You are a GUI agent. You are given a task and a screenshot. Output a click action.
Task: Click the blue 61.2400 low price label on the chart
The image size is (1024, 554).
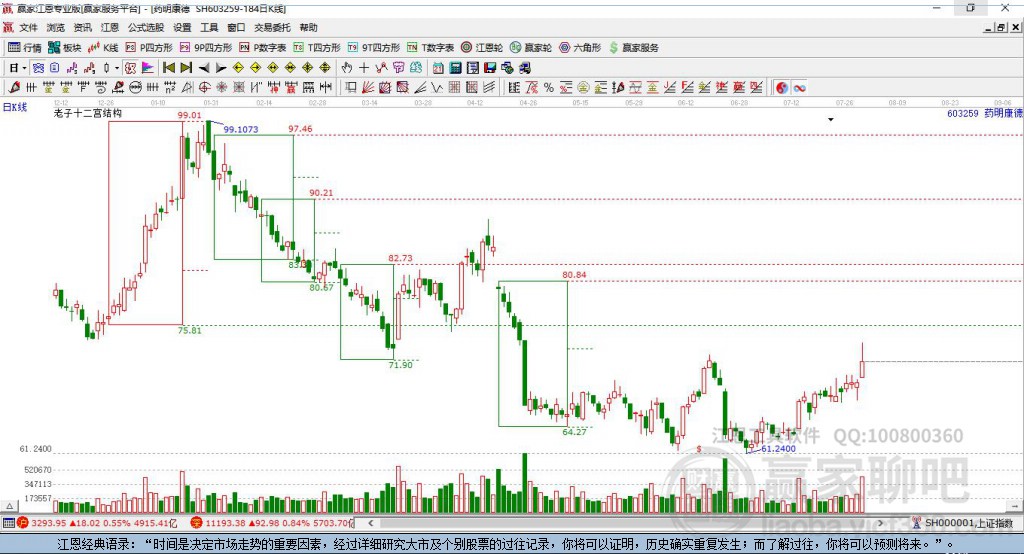pyautogui.click(x=778, y=449)
